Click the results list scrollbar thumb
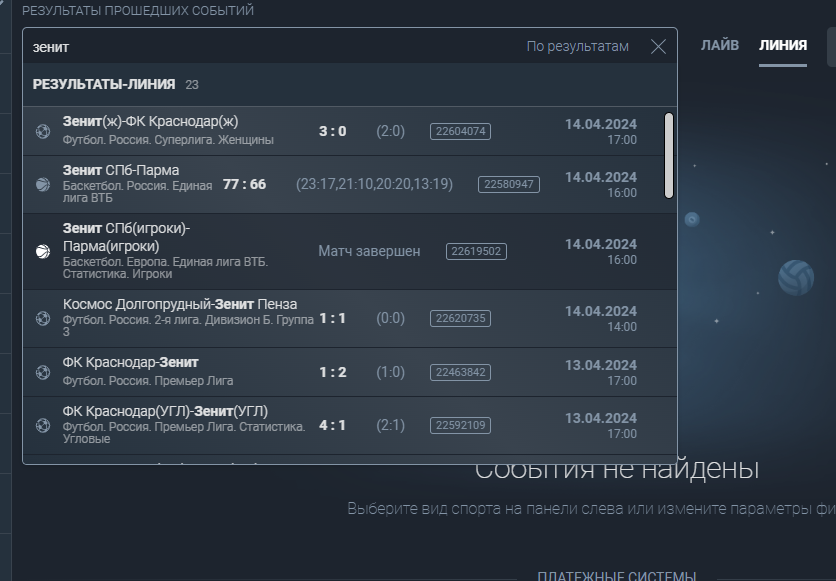Screen dimensions: 836x581 coord(669,155)
